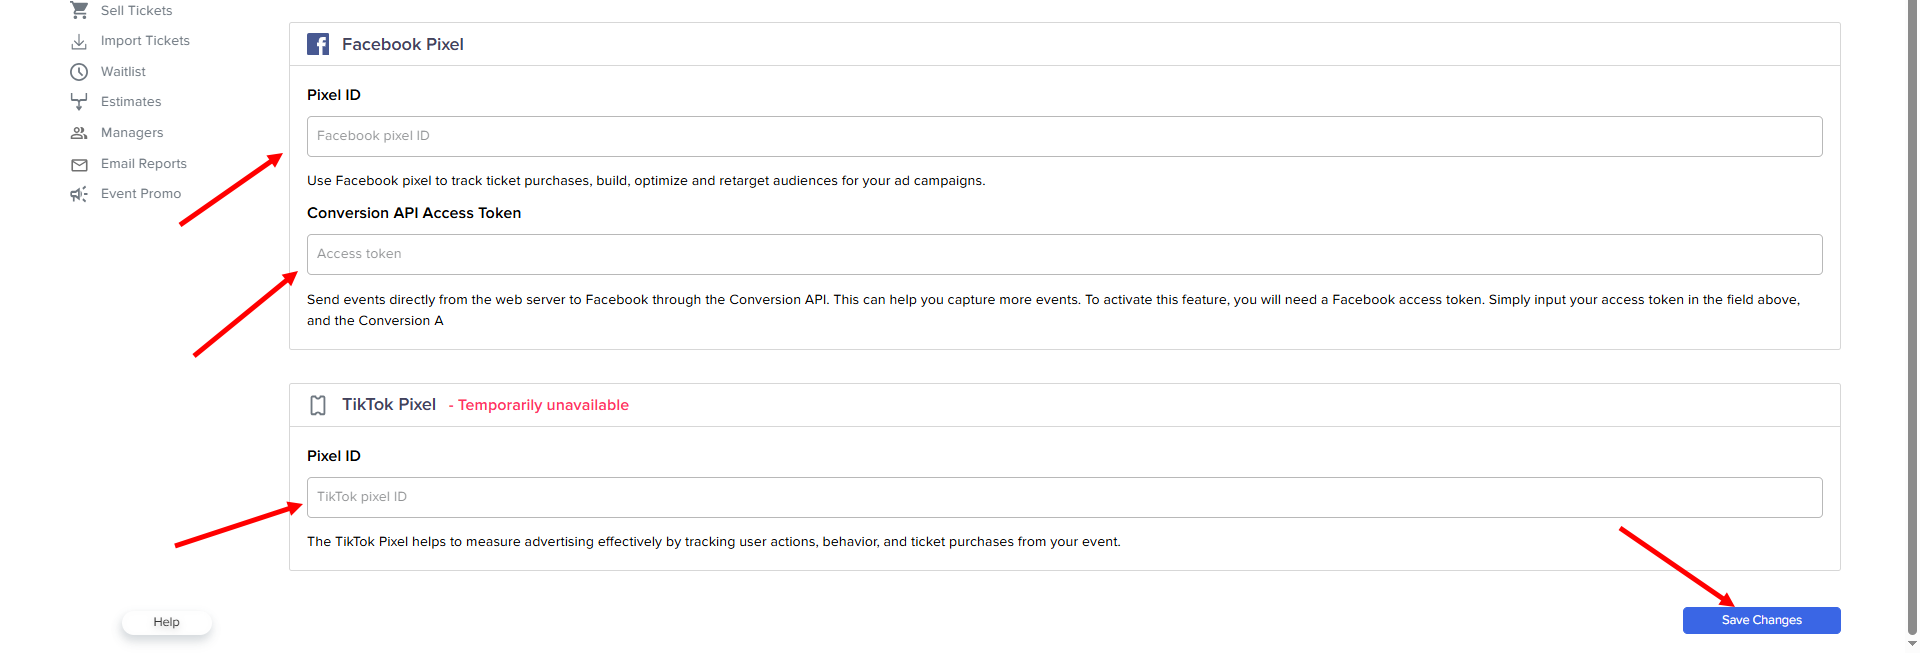Click the Estimates fork icon
1920x653 pixels.
(x=79, y=102)
